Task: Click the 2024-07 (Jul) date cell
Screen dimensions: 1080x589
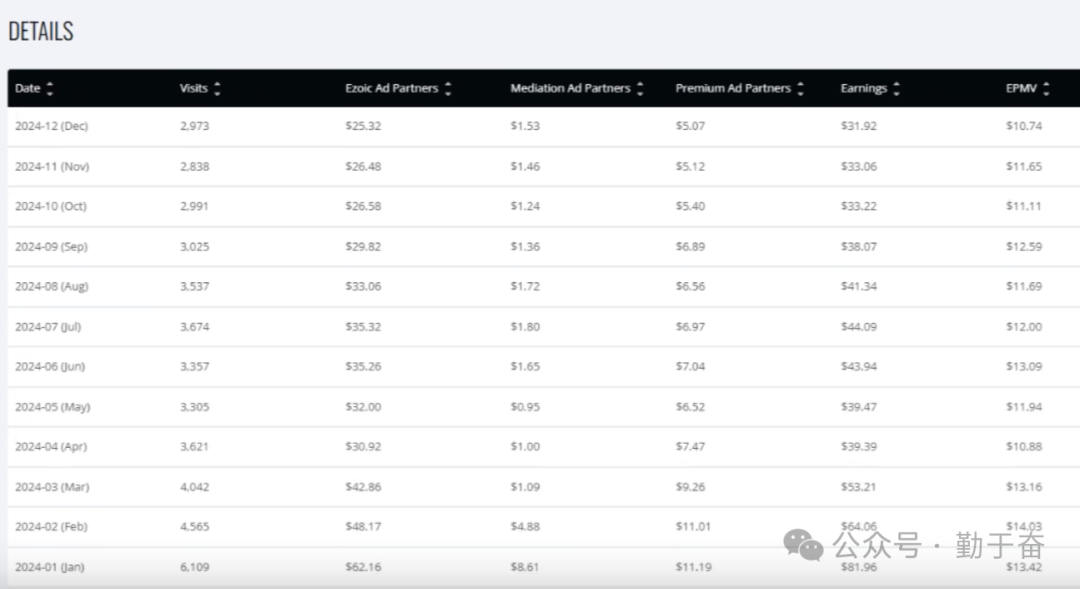Action: coord(48,327)
